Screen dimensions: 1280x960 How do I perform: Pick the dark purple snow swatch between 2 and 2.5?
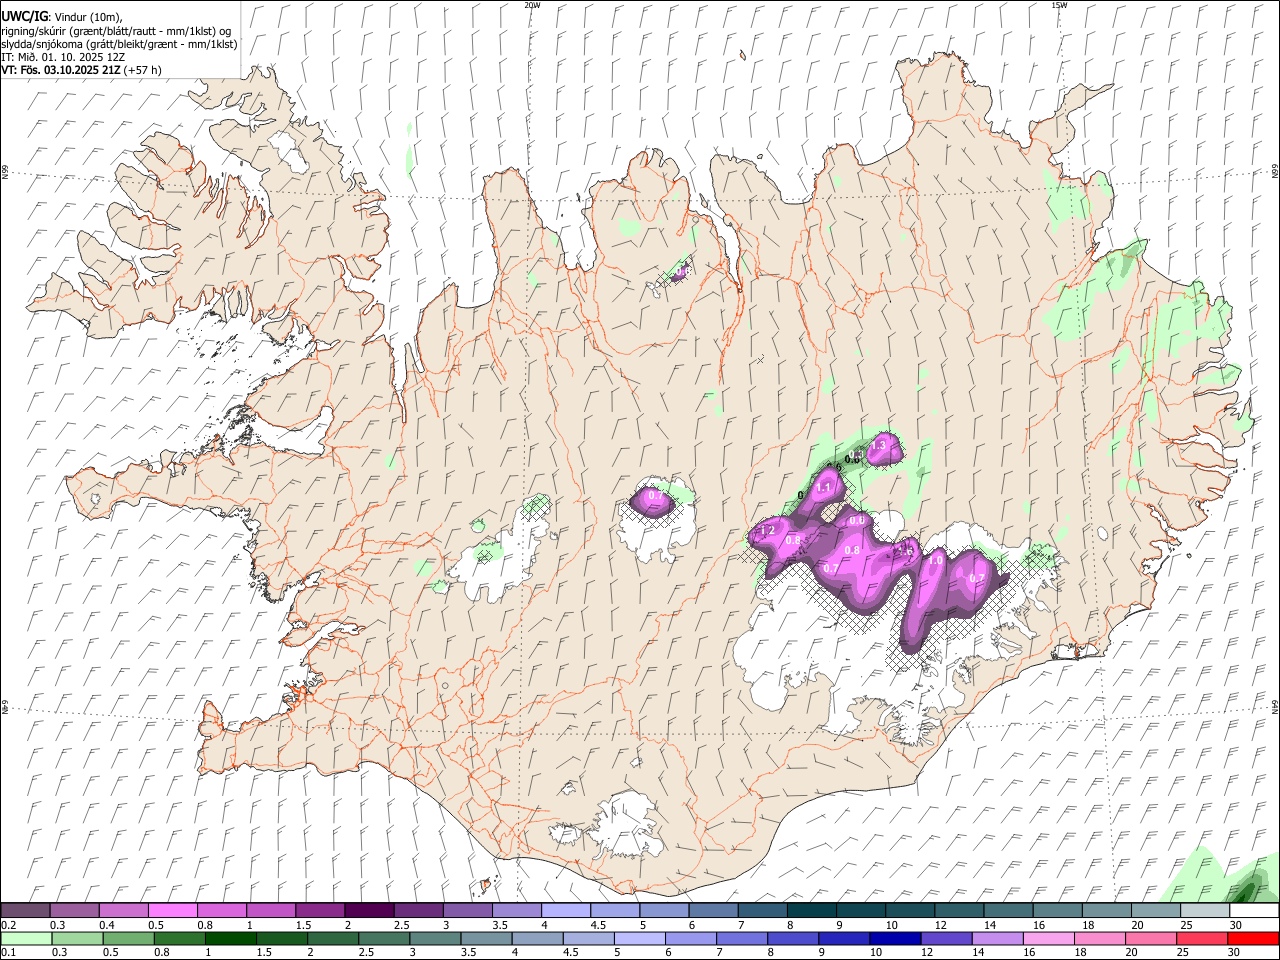(x=369, y=910)
